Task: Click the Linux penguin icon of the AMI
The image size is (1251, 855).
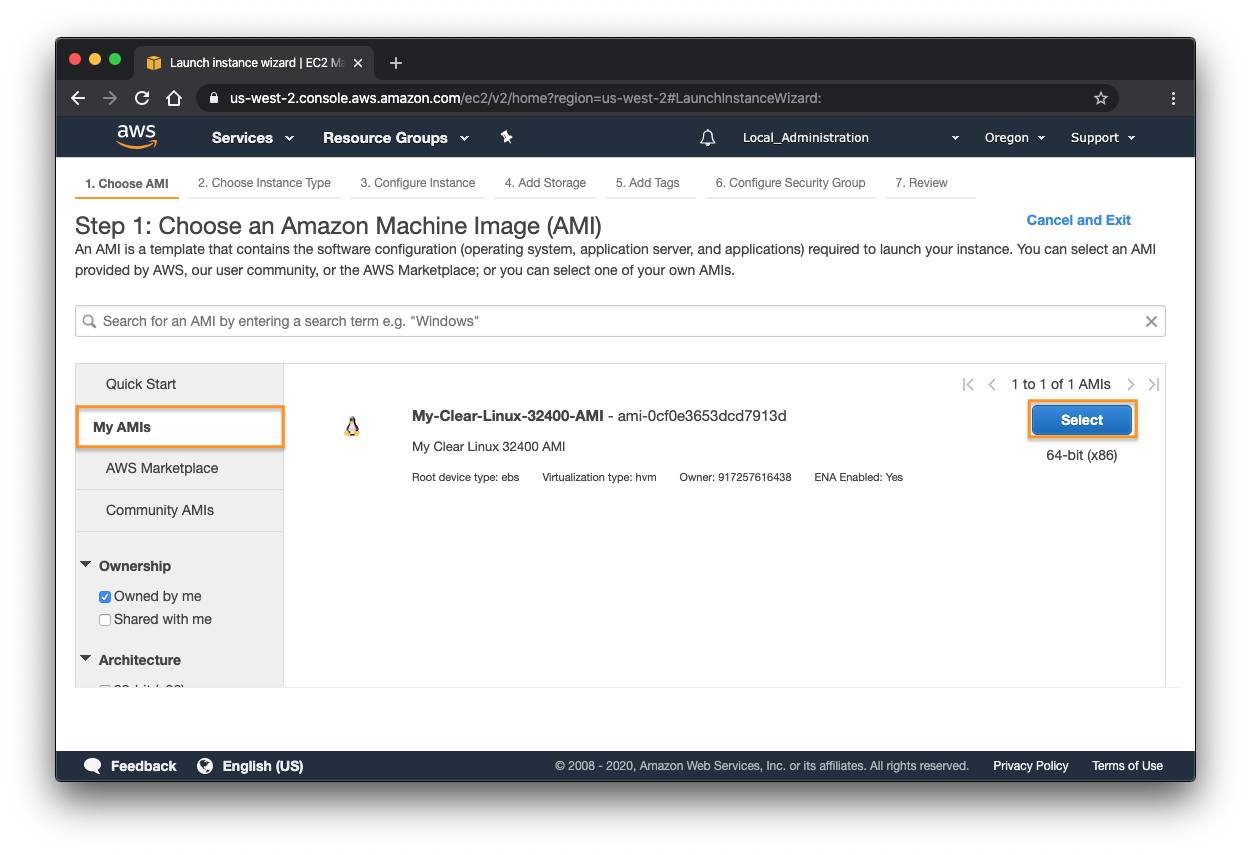Action: [351, 427]
